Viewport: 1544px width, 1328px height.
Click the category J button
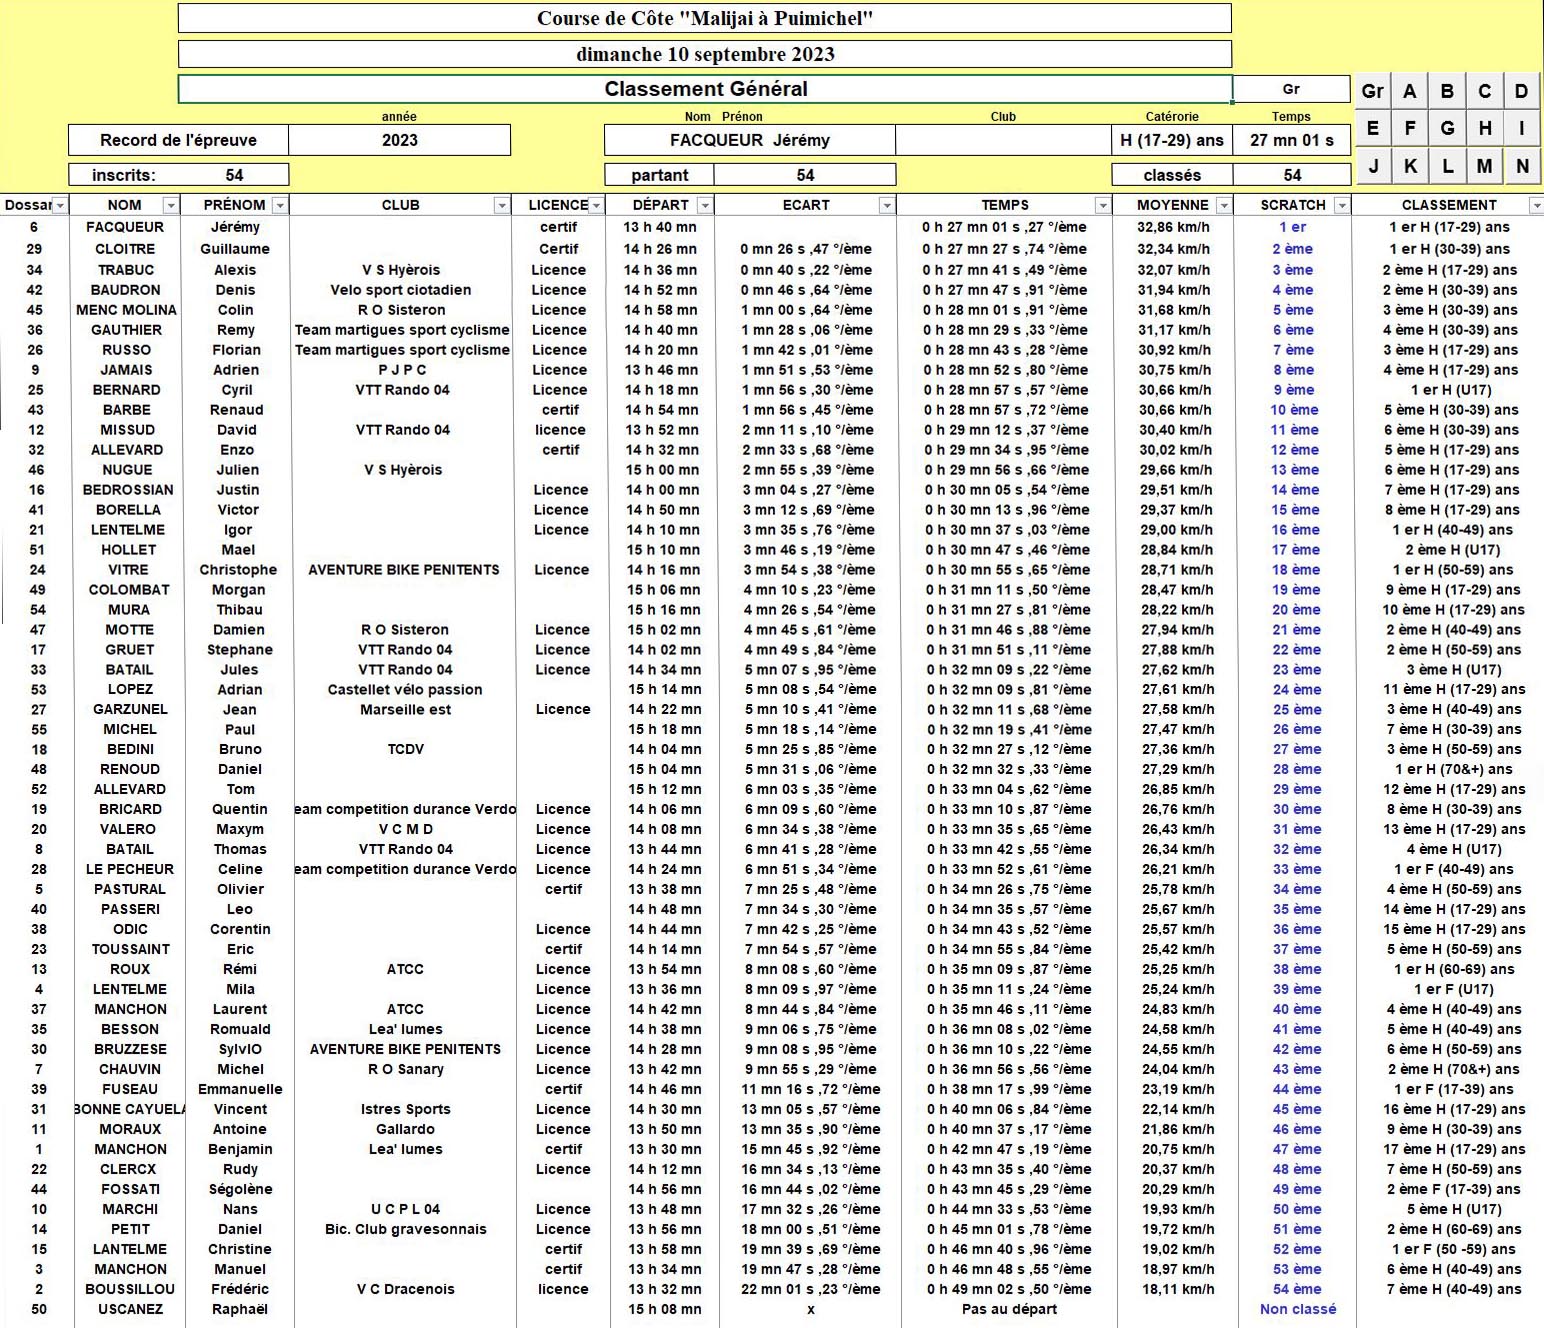click(x=1372, y=166)
